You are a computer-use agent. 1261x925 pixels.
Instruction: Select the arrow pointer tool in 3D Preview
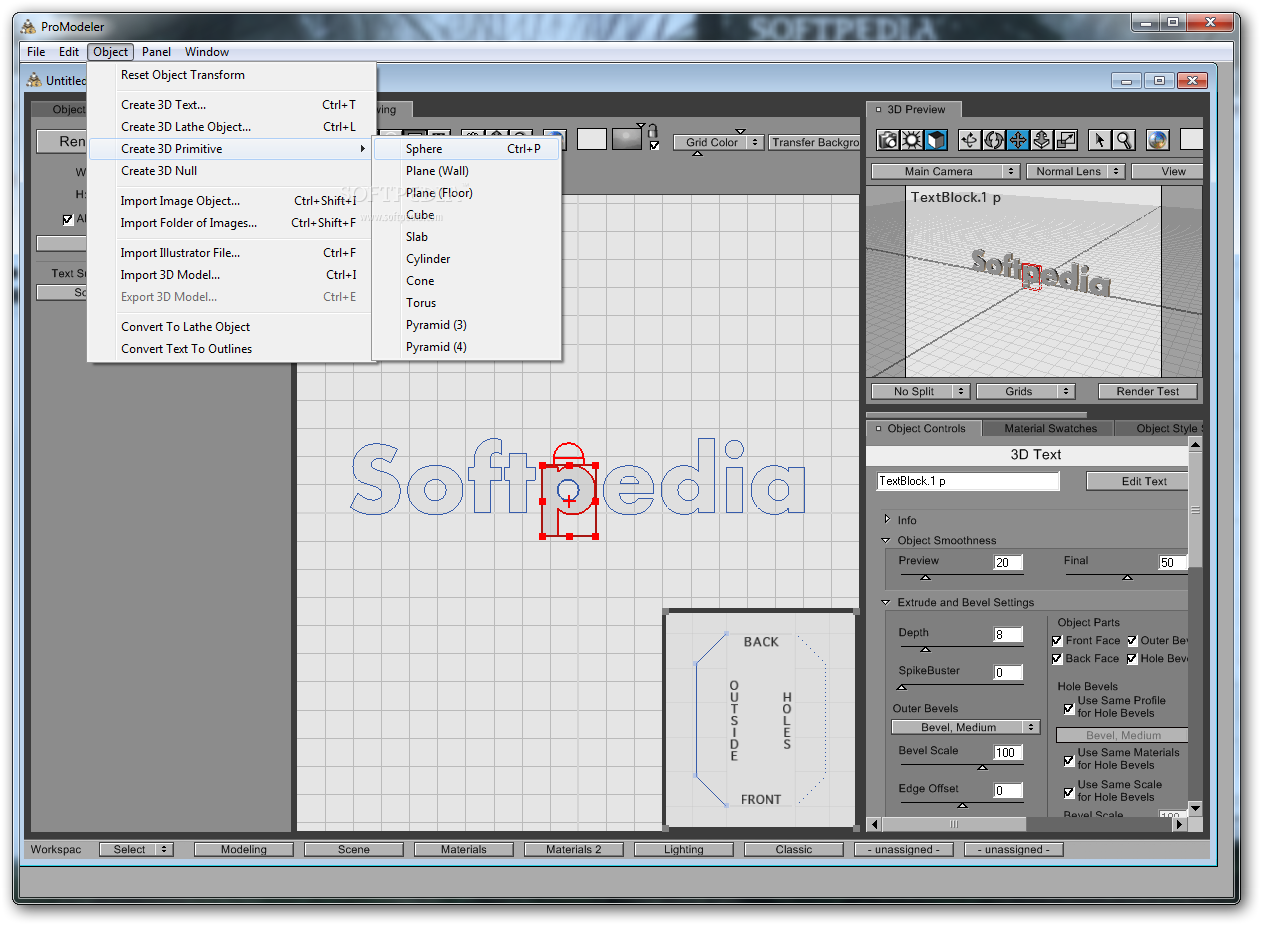point(1100,140)
